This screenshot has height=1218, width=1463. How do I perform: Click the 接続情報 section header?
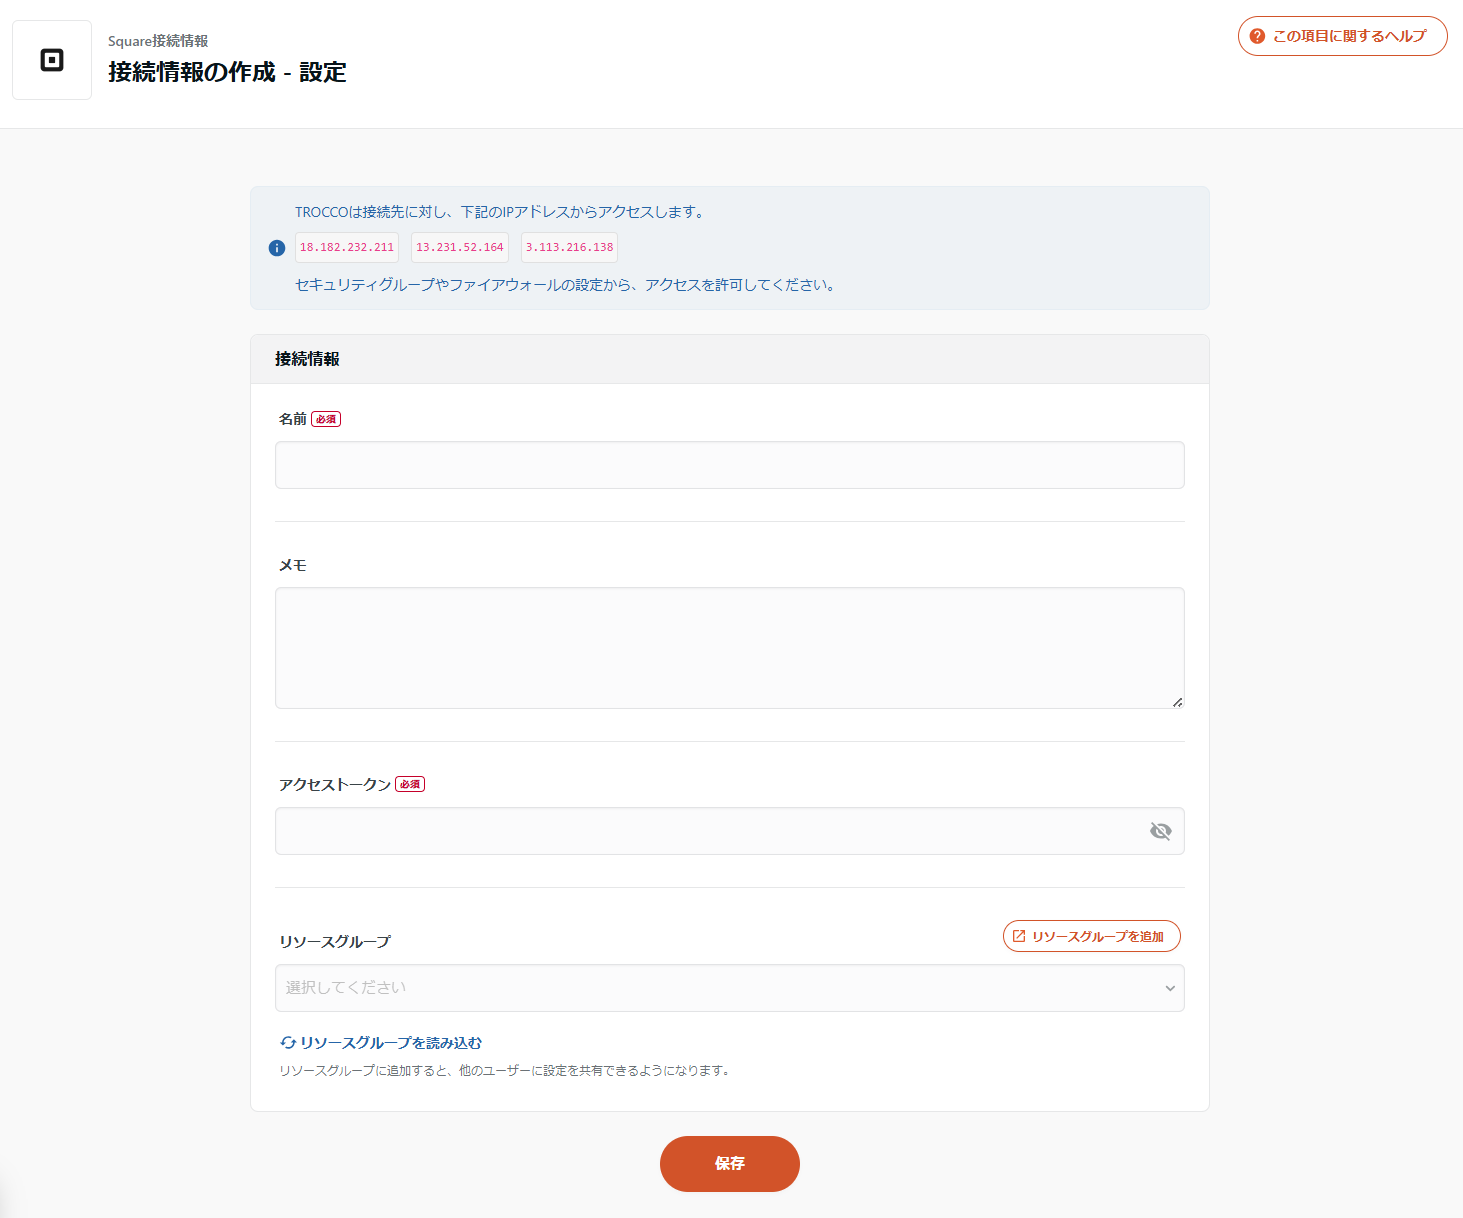click(x=730, y=359)
